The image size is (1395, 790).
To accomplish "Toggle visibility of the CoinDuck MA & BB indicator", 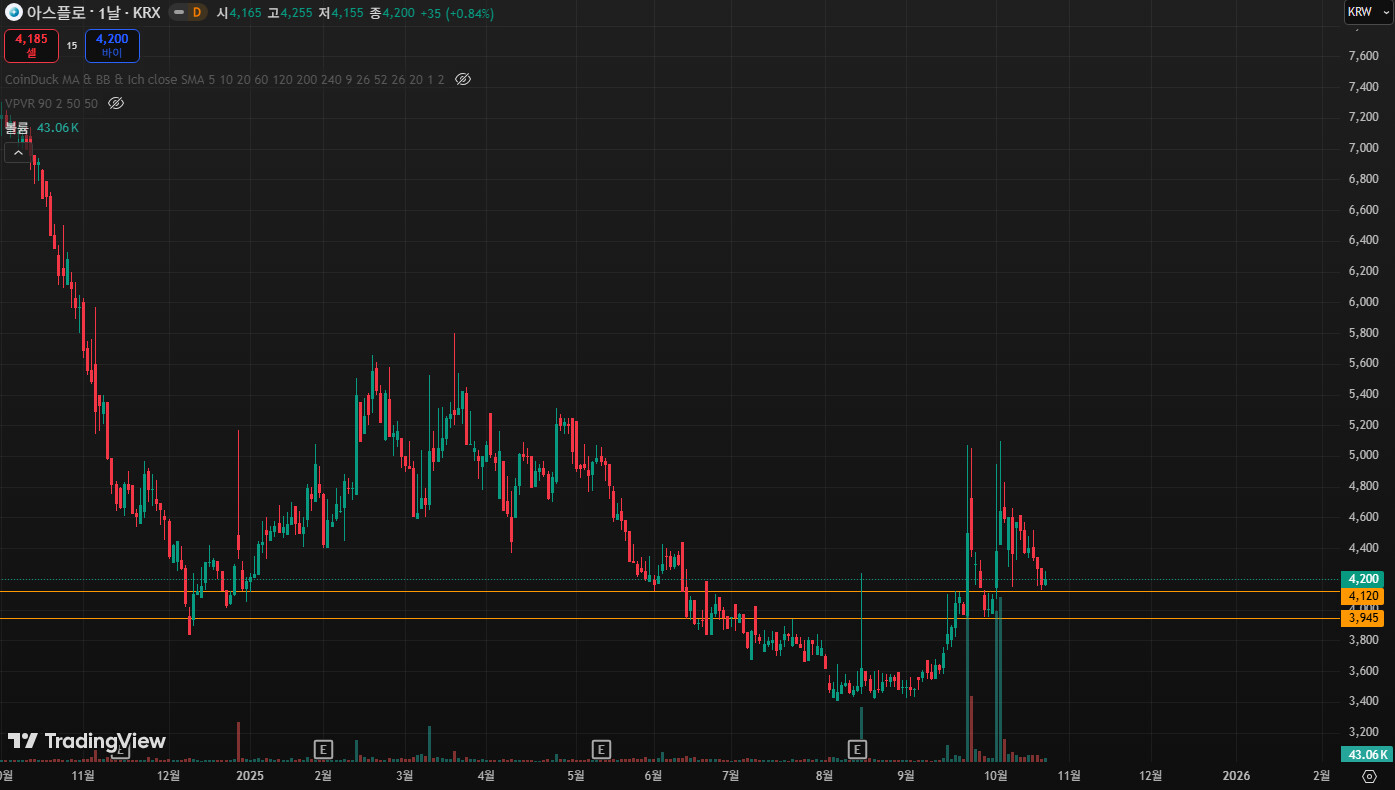I will pos(462,79).
